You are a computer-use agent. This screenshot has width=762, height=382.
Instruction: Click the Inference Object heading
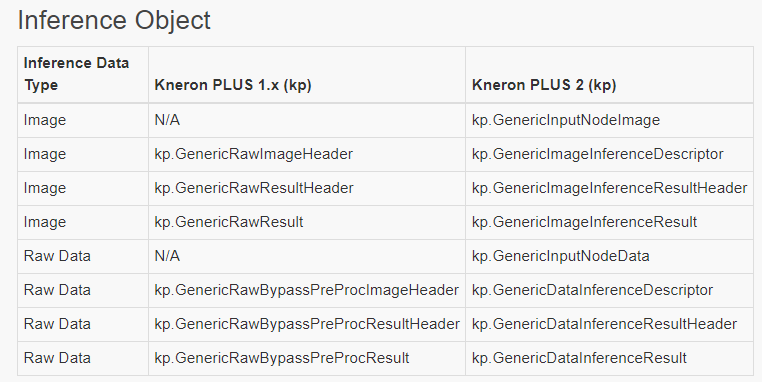[114, 21]
